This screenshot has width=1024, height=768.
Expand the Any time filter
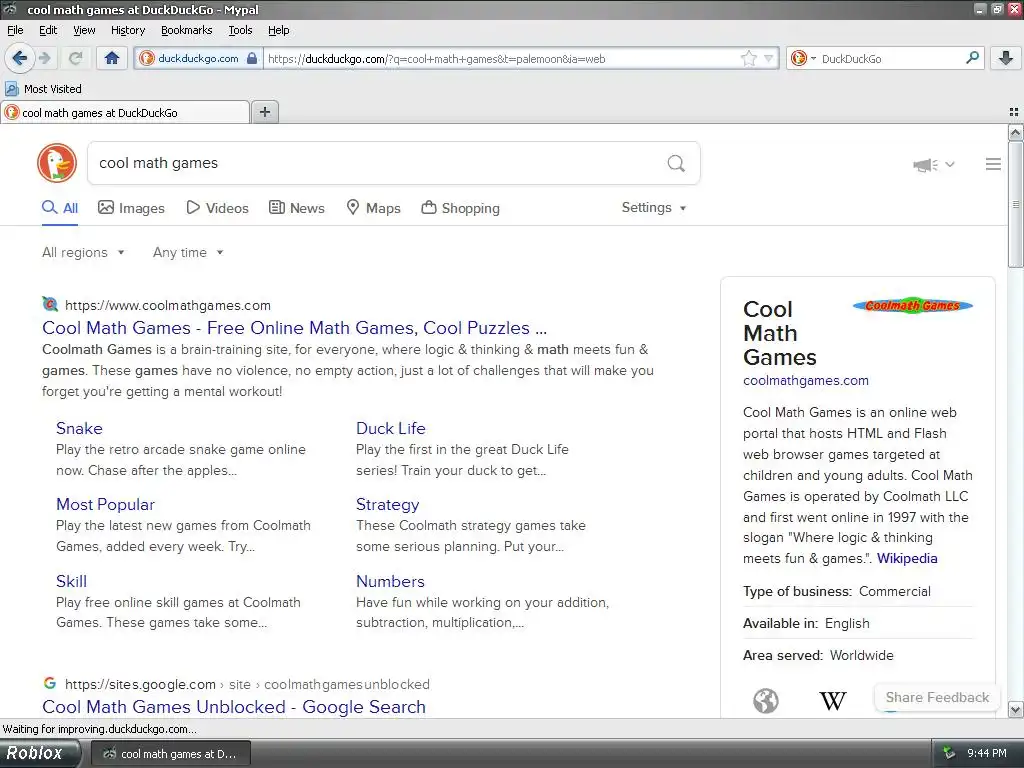point(188,252)
